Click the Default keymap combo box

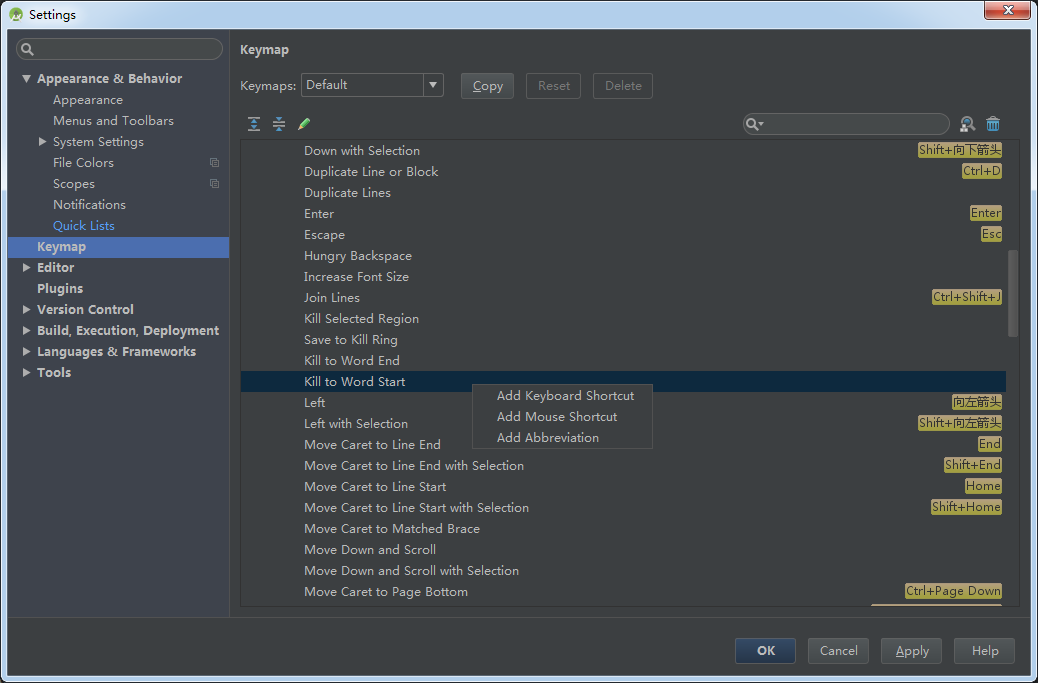[372, 85]
